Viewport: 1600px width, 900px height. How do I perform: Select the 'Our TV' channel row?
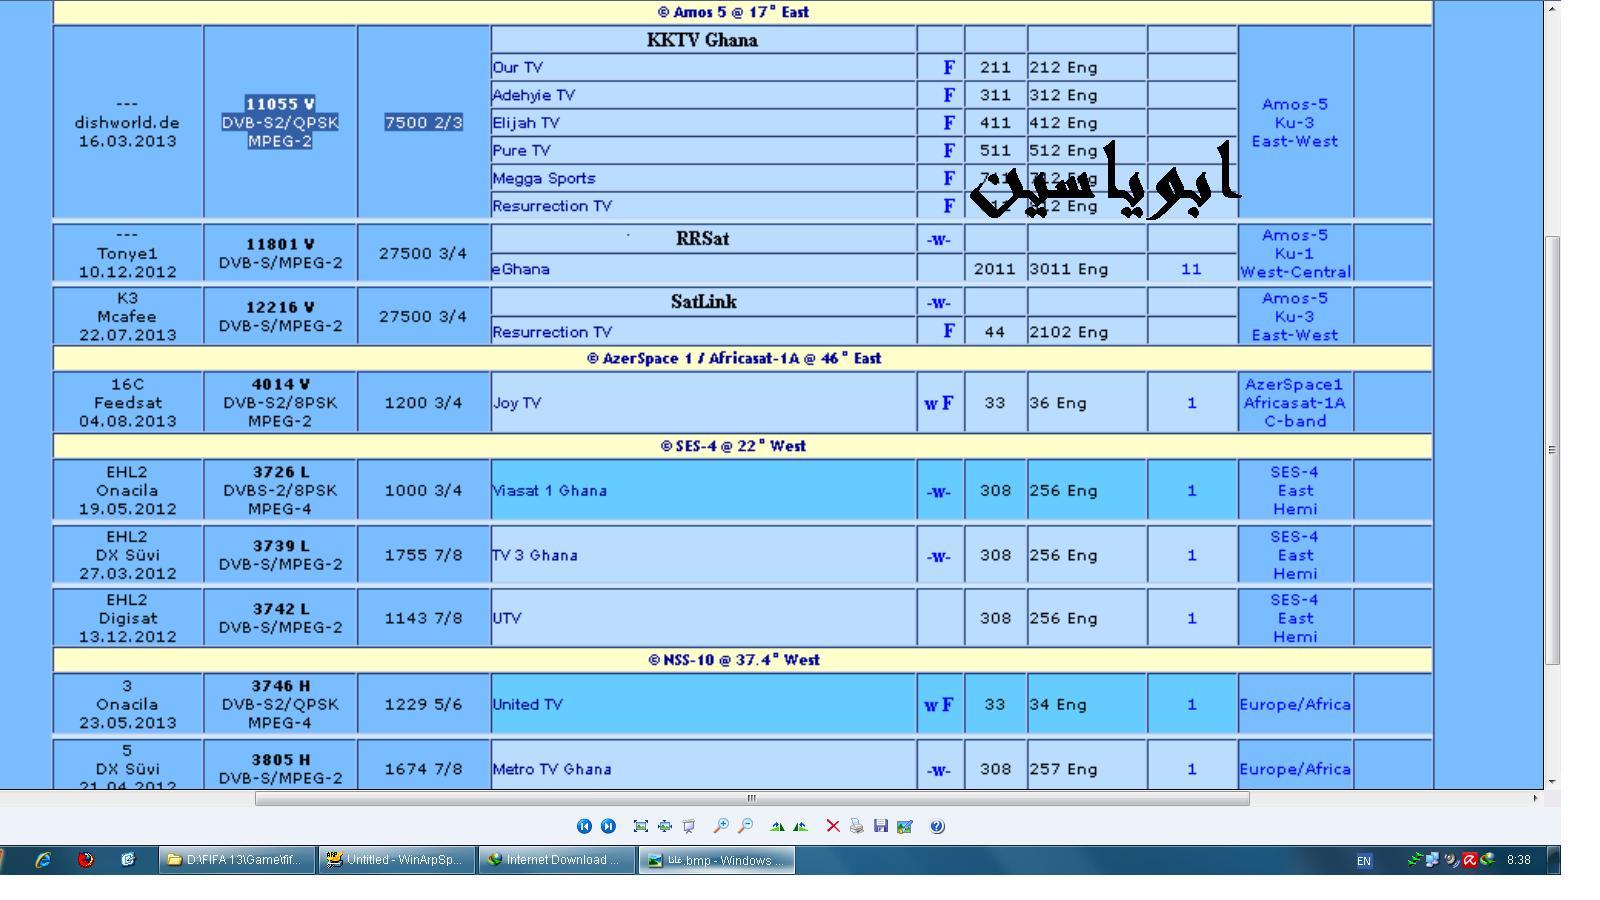click(x=703, y=68)
